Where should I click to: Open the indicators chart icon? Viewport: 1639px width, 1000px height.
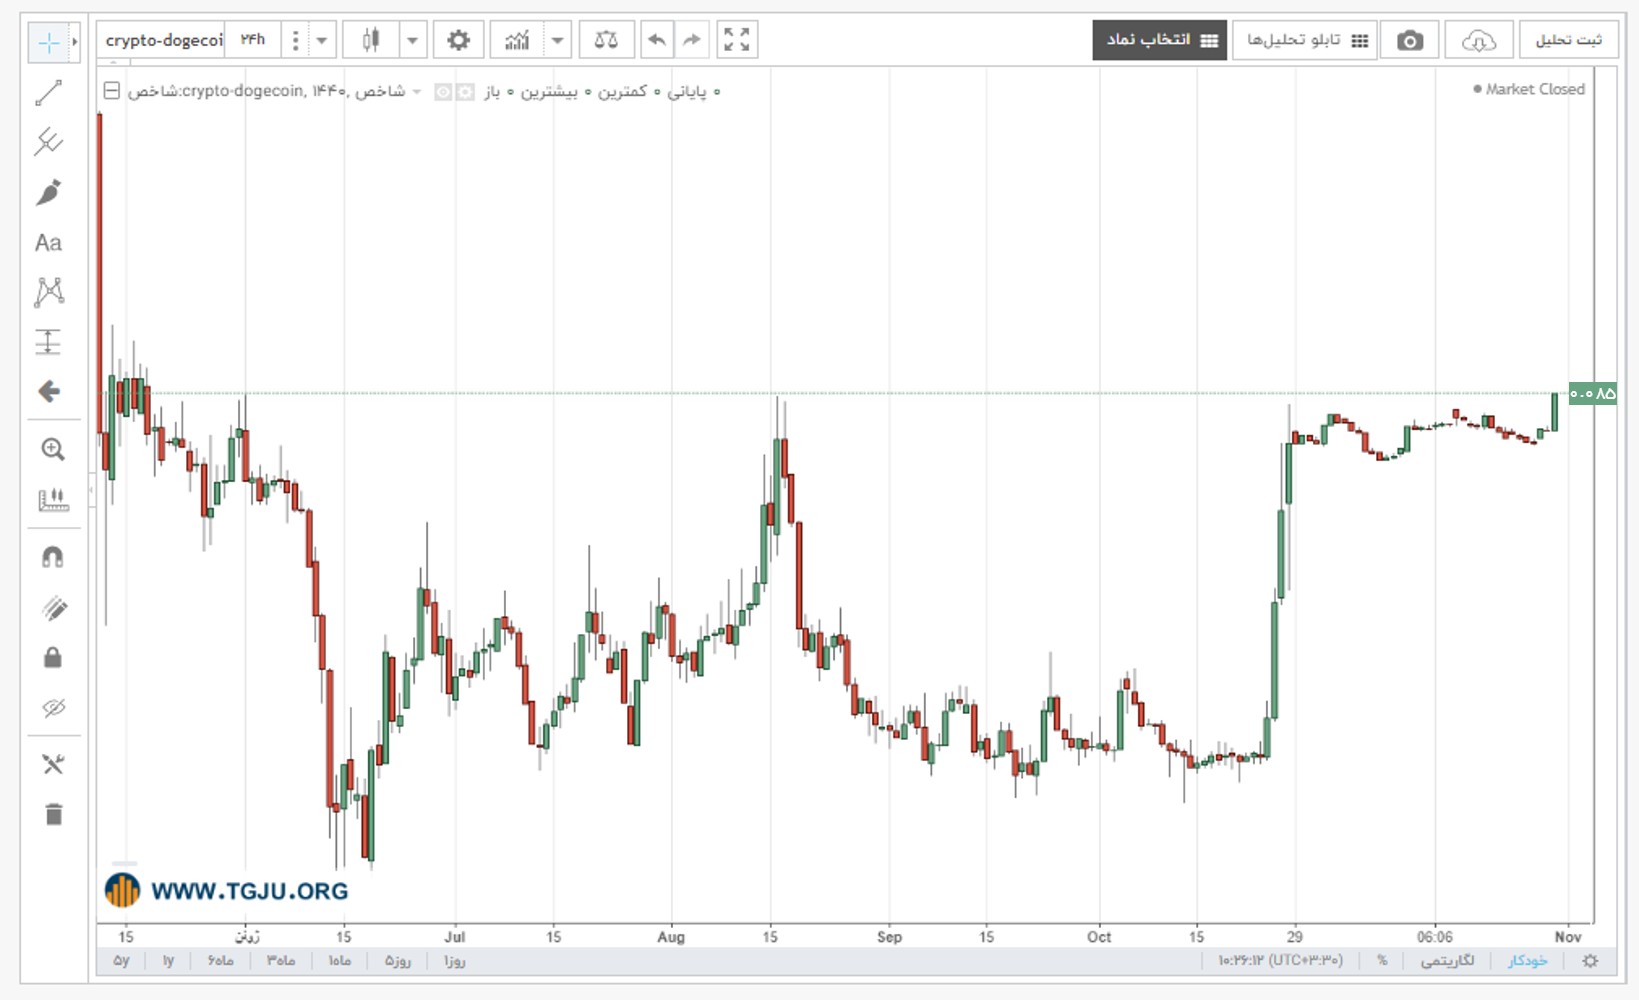tap(517, 40)
